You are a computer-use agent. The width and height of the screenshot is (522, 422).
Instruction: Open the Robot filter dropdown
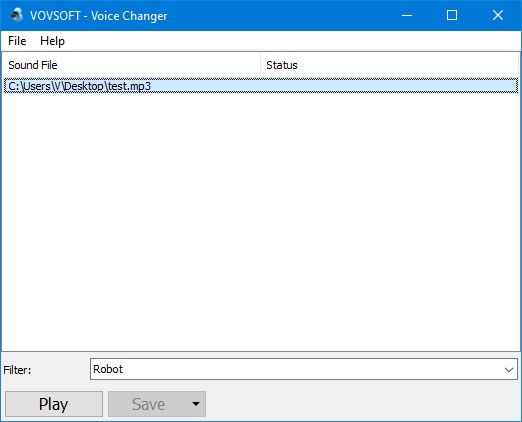pos(304,369)
